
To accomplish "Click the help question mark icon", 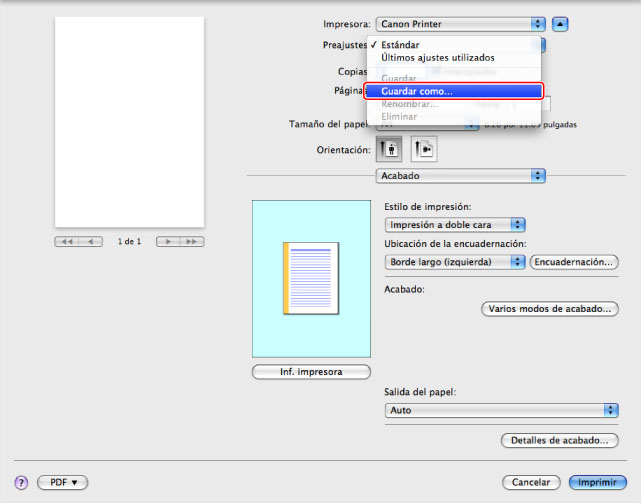I will click(x=20, y=482).
